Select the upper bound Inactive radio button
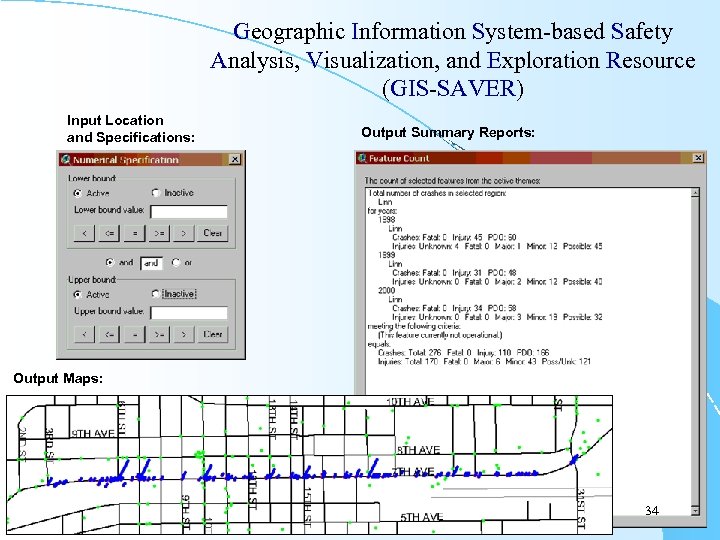The height and width of the screenshot is (540, 720). (x=156, y=294)
